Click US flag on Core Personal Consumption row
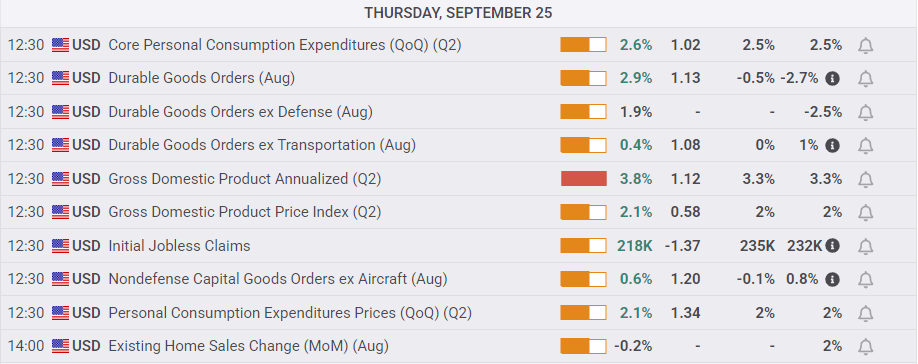 [60, 45]
